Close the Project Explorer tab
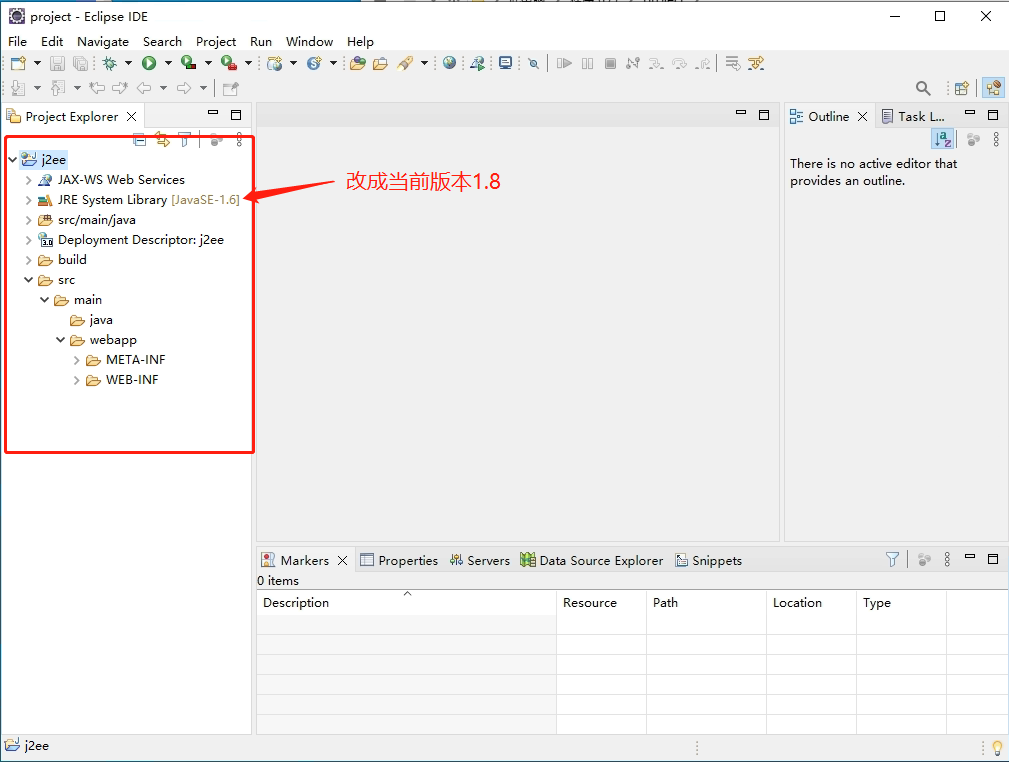 coord(131,116)
